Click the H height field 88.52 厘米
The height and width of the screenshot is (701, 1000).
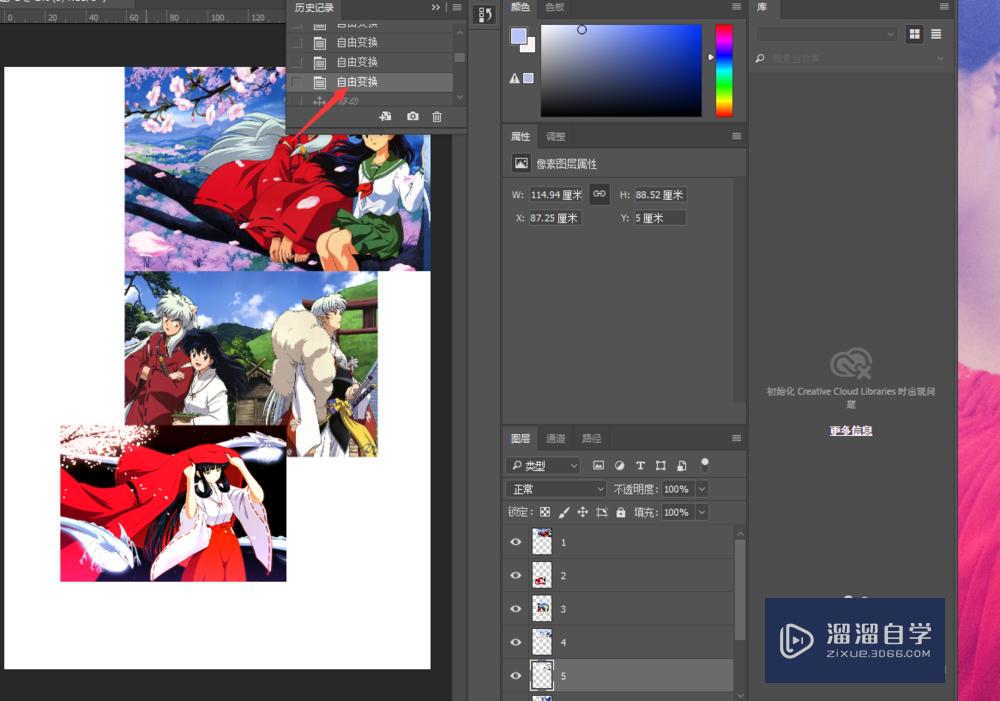click(x=660, y=195)
